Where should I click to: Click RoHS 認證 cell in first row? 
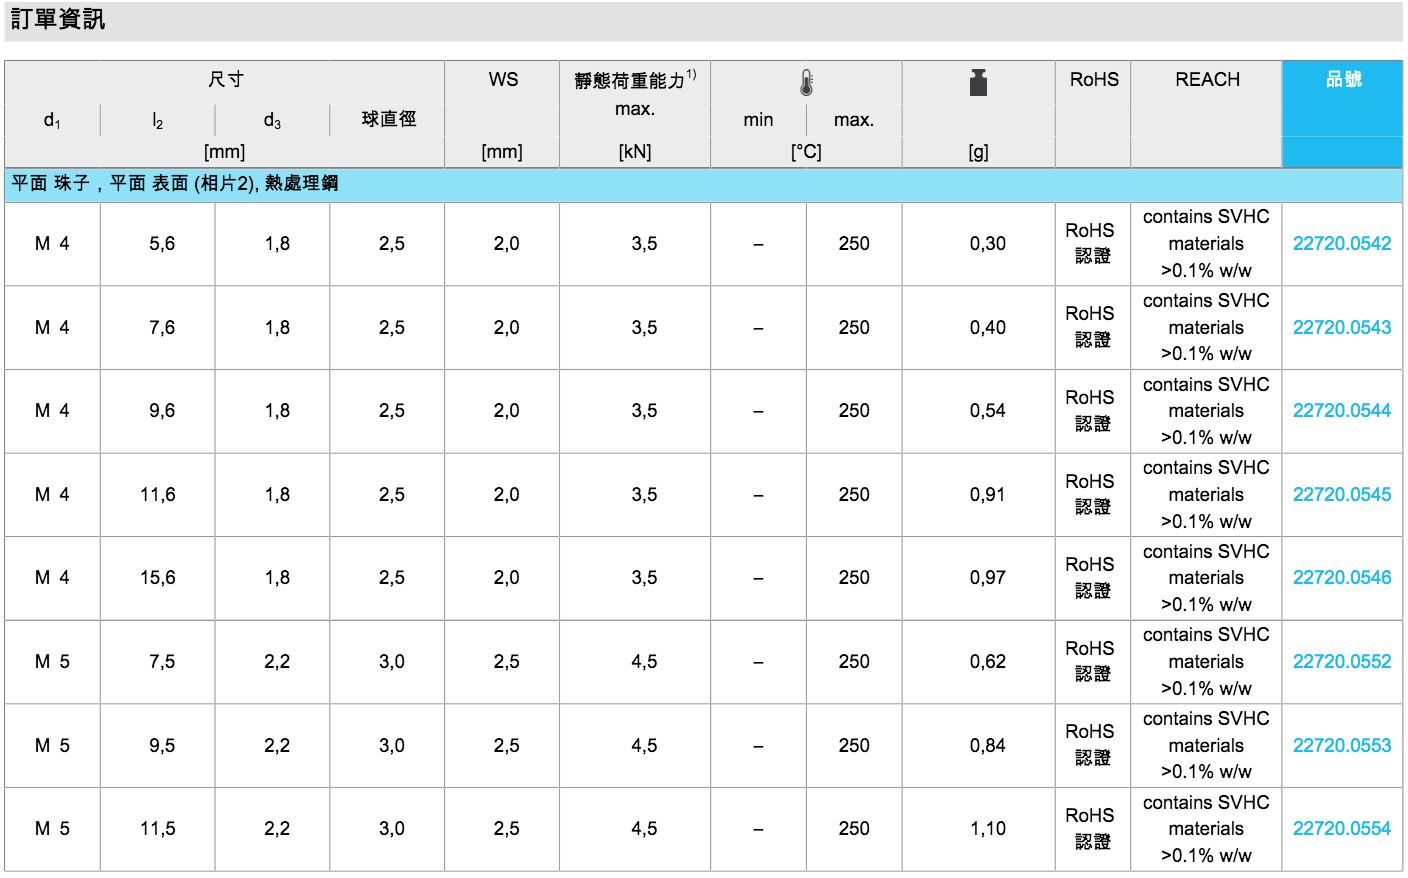point(1091,244)
